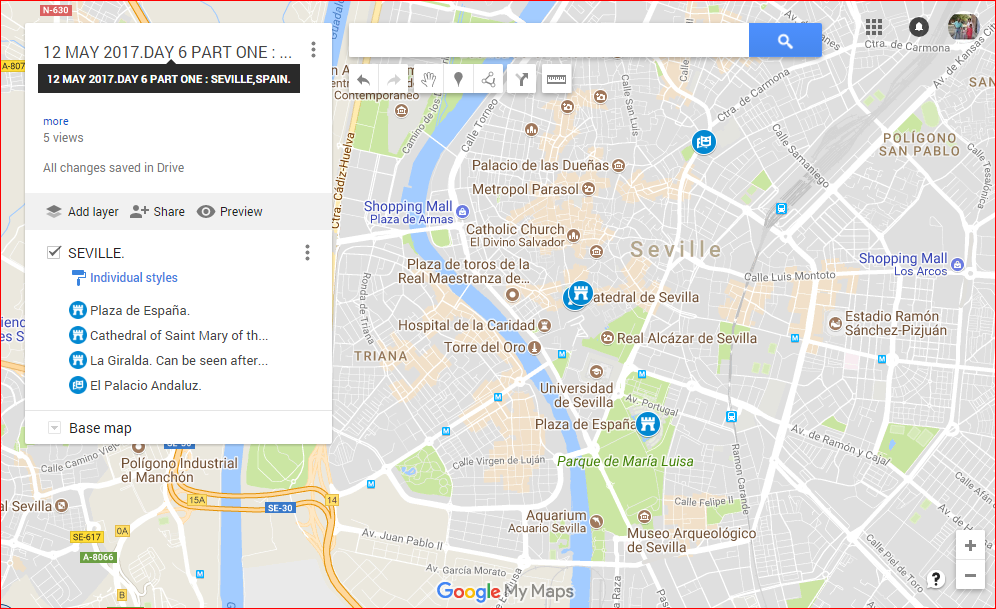Click the Parque de María Luisa label
Viewport: 996px width, 609px height.
tap(625, 462)
